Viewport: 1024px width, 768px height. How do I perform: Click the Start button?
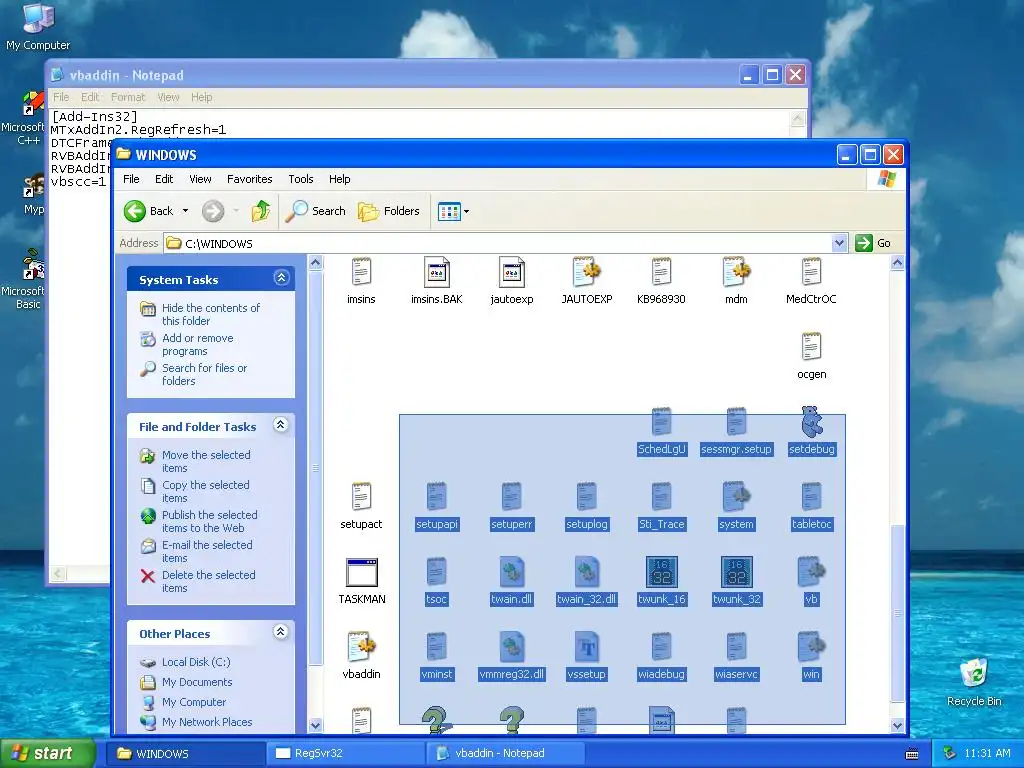pyautogui.click(x=48, y=753)
